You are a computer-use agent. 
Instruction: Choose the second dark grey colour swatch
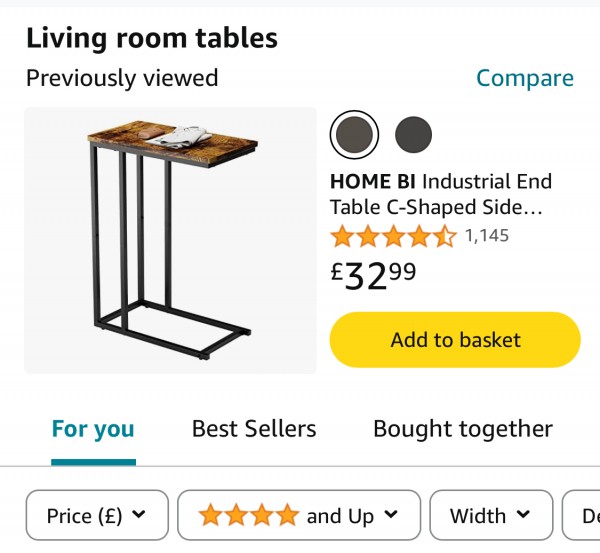point(413,133)
